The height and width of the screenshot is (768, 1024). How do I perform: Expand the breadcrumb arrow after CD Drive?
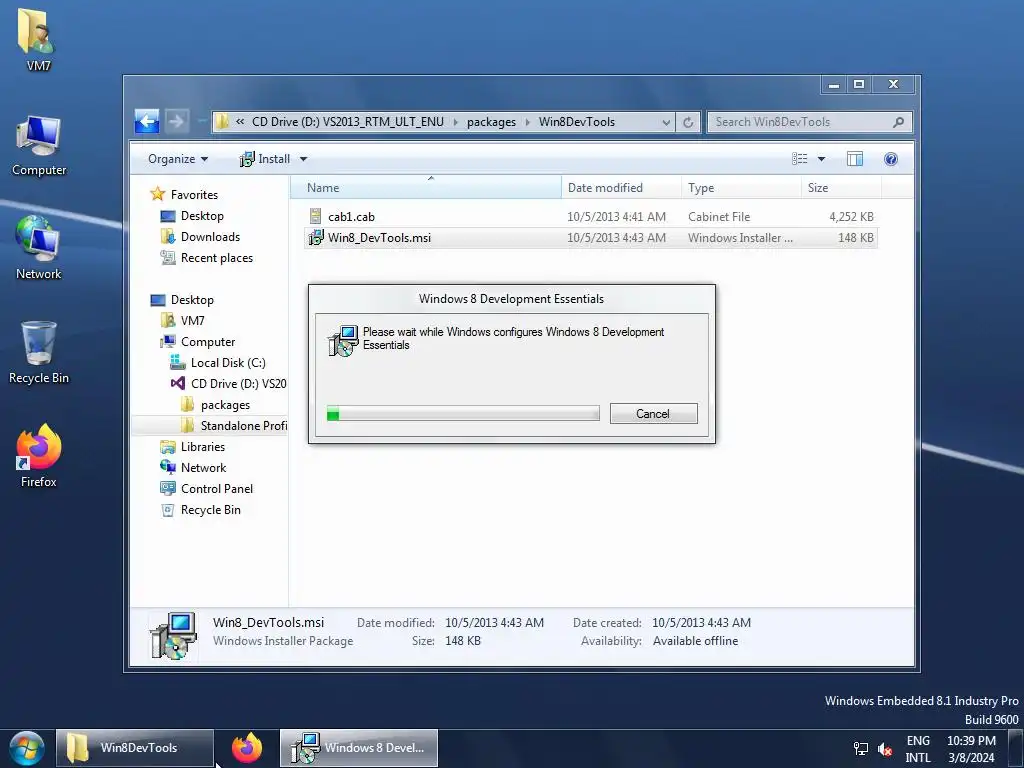(455, 122)
